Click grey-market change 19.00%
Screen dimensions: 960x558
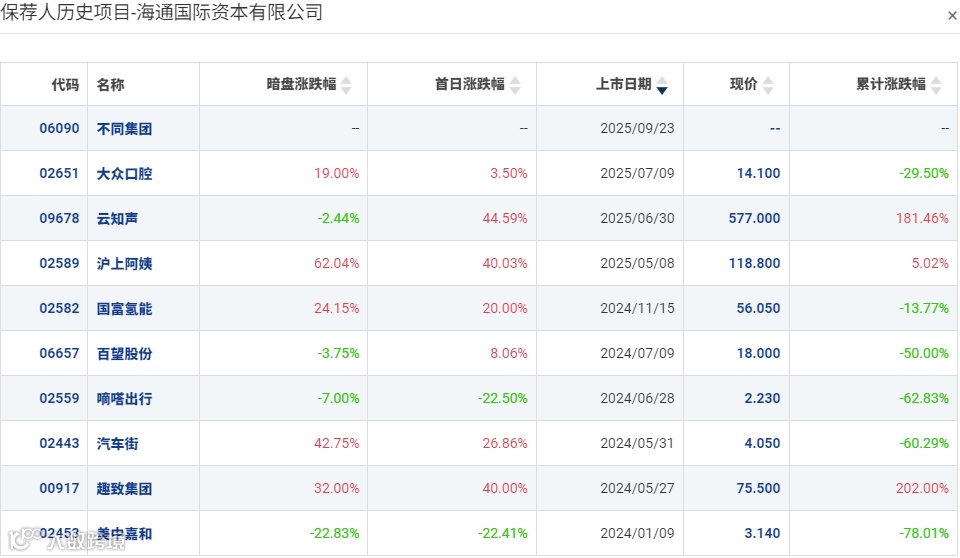pyautogui.click(x=336, y=173)
